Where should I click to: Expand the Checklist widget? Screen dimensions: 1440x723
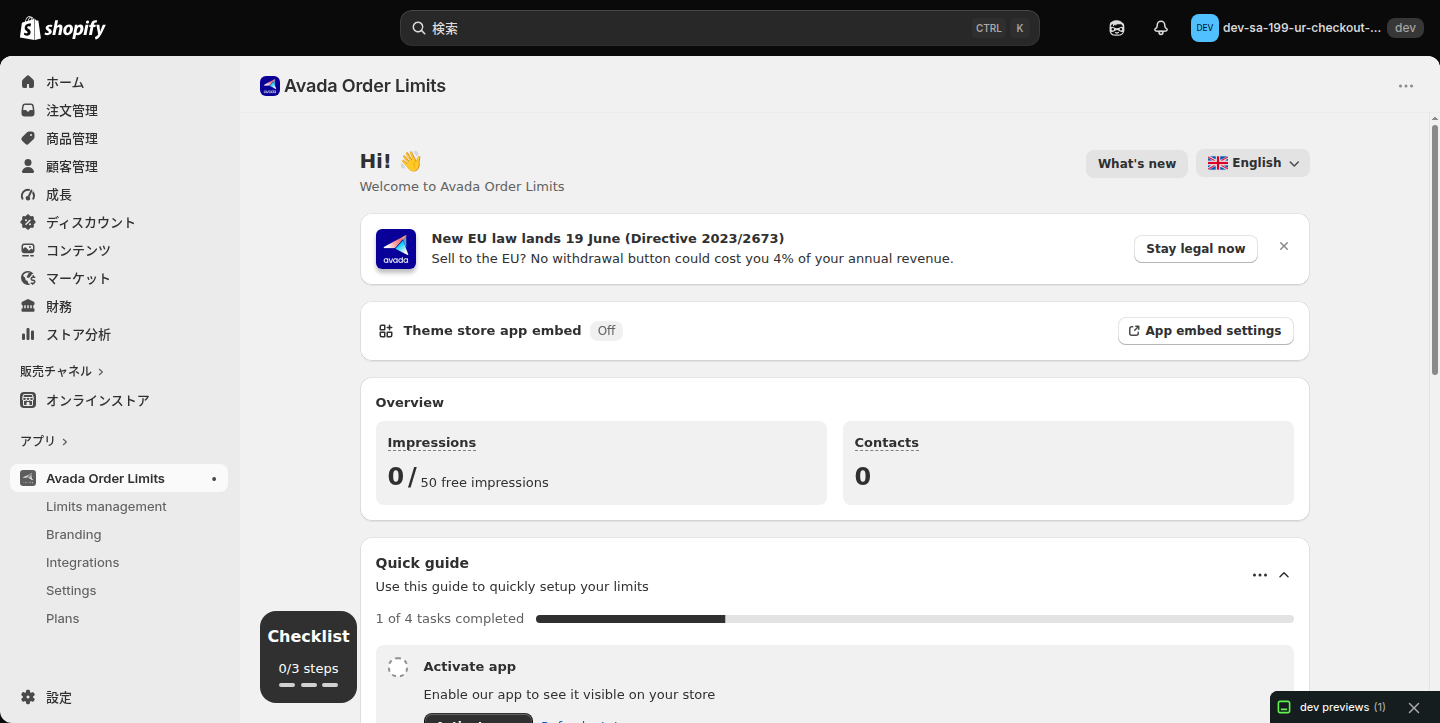pyautogui.click(x=308, y=657)
